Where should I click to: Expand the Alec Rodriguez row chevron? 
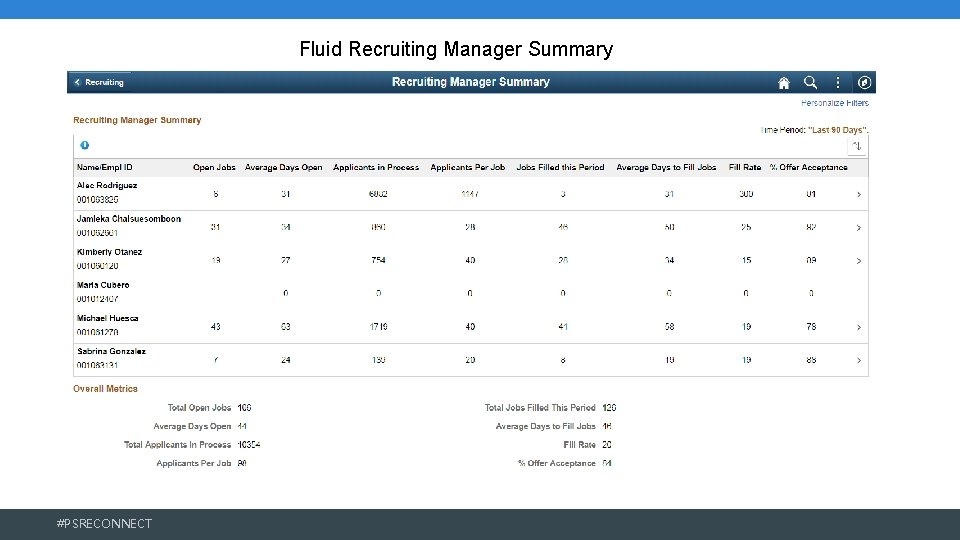point(859,194)
